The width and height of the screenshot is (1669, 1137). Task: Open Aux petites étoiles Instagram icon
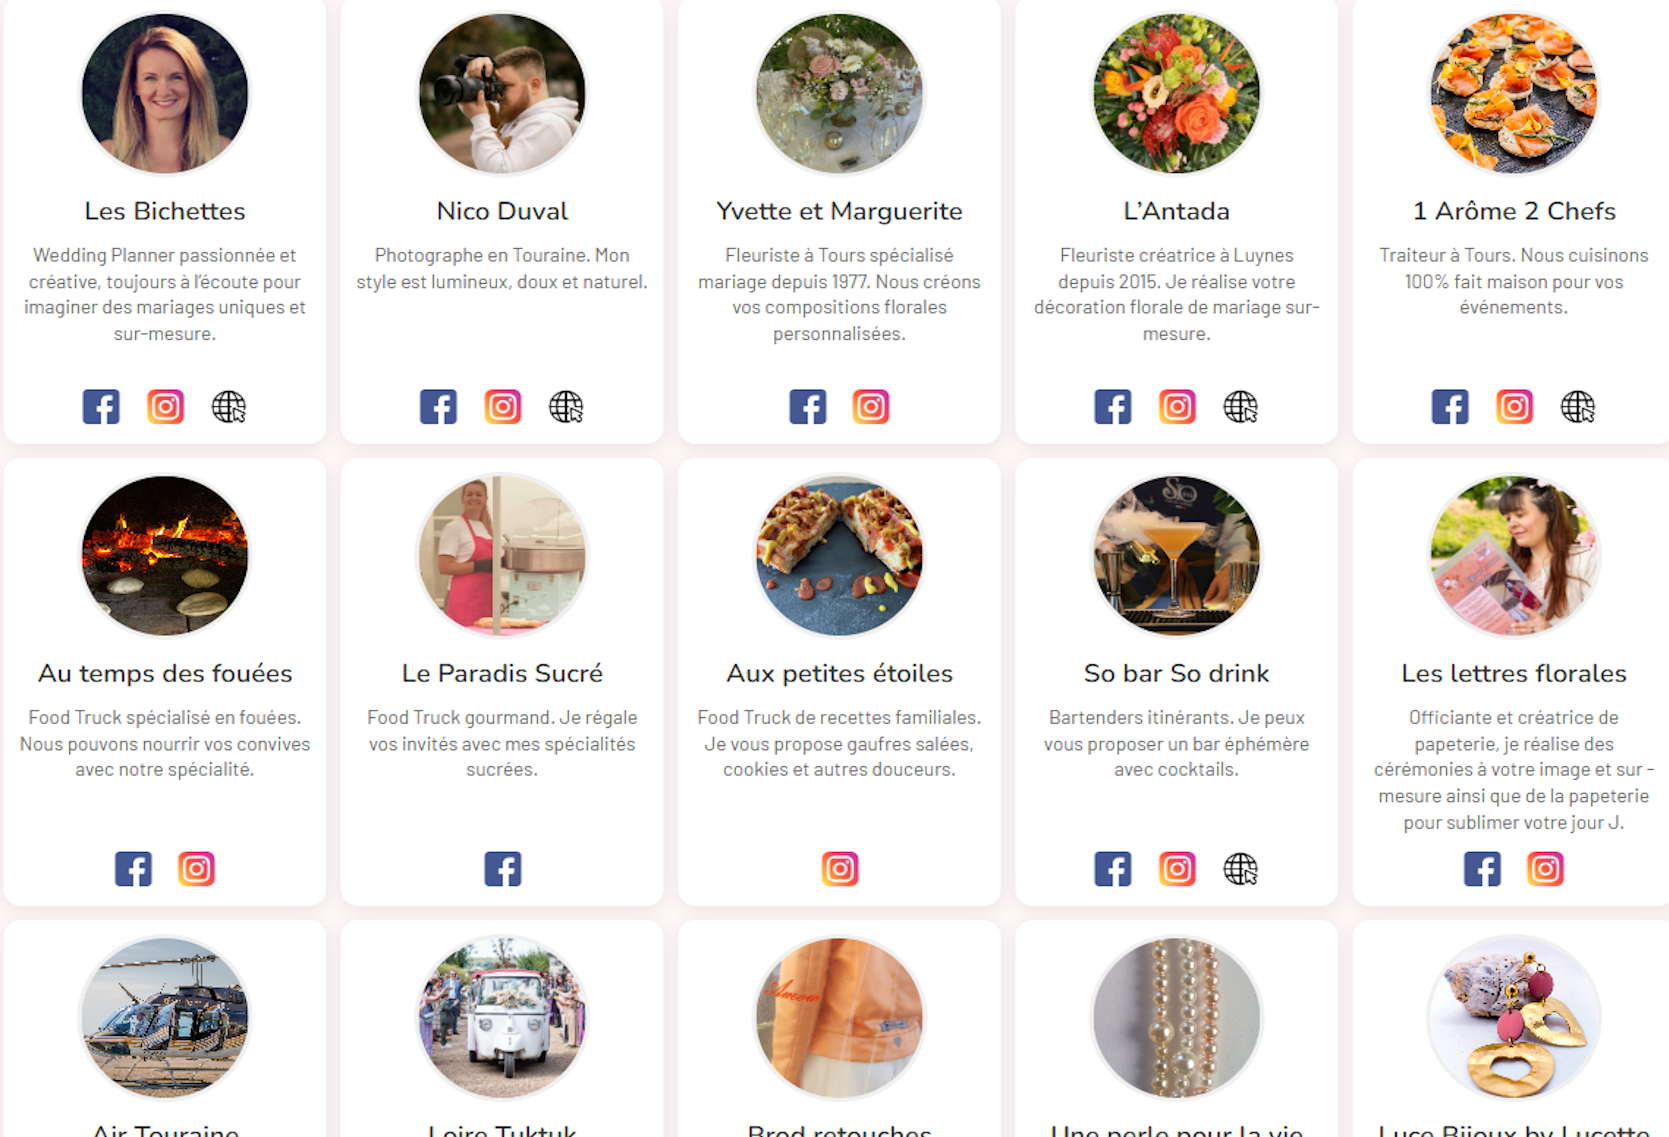840,869
